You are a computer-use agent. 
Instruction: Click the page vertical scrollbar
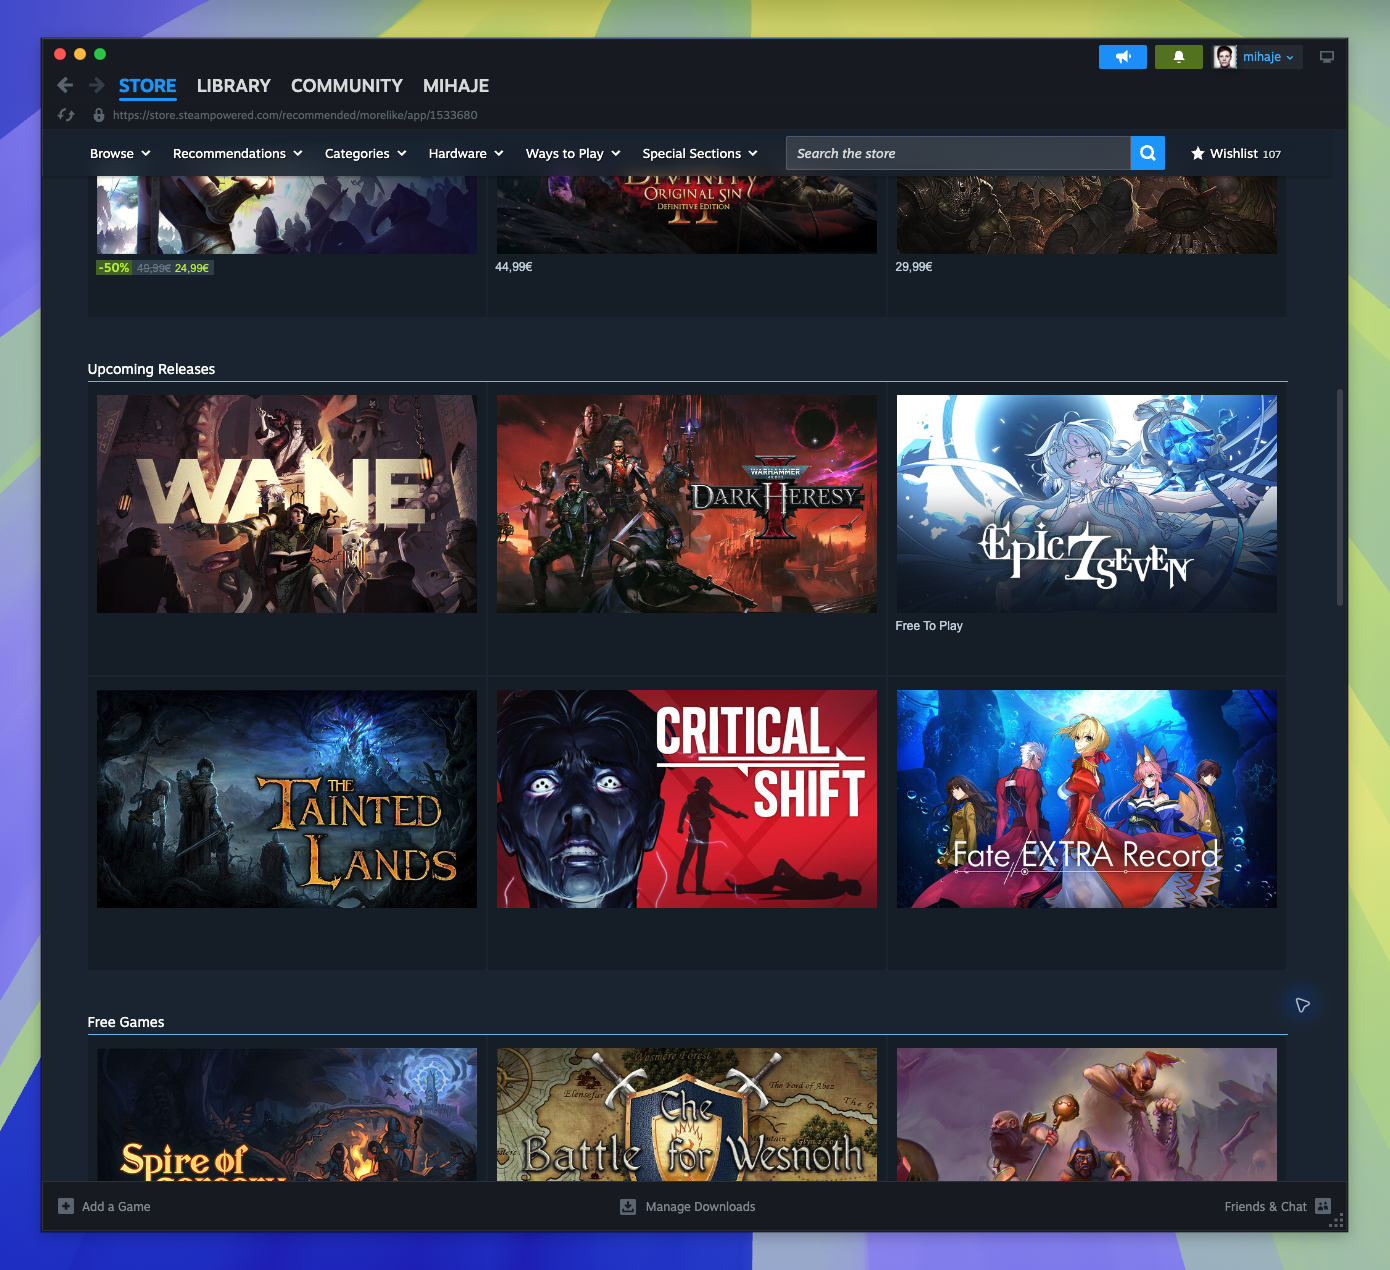click(1340, 497)
